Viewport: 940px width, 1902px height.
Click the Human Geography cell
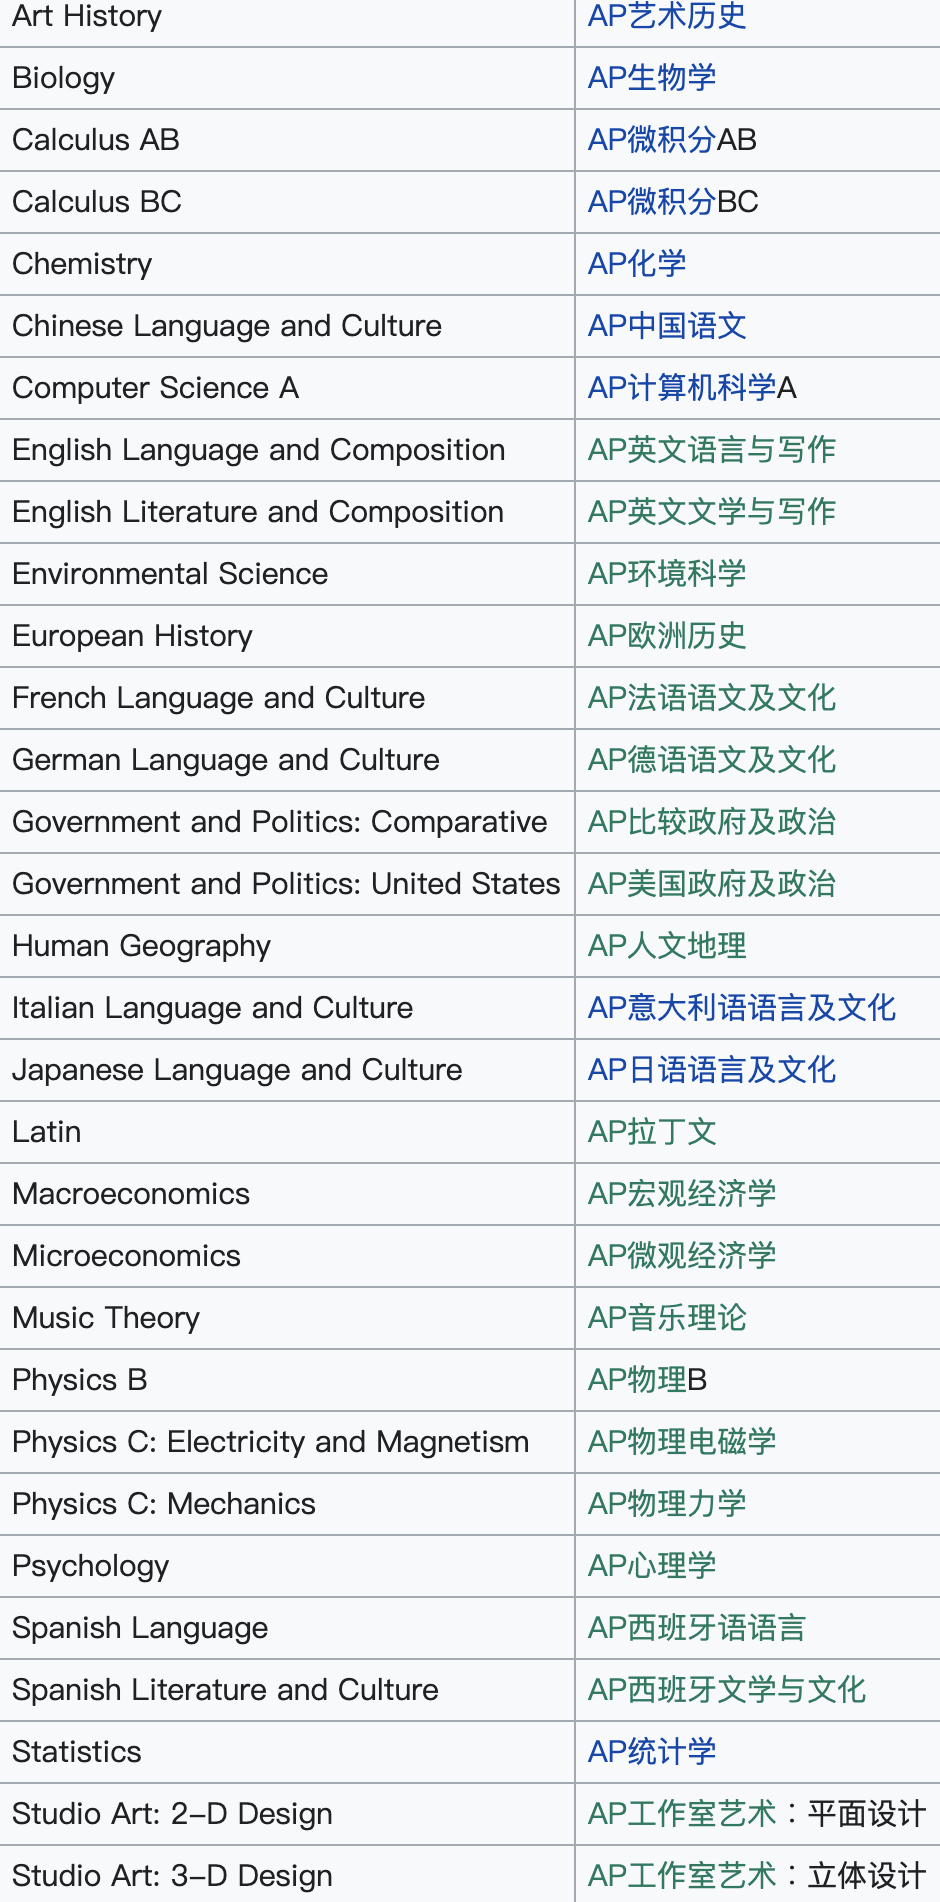[x=287, y=946]
